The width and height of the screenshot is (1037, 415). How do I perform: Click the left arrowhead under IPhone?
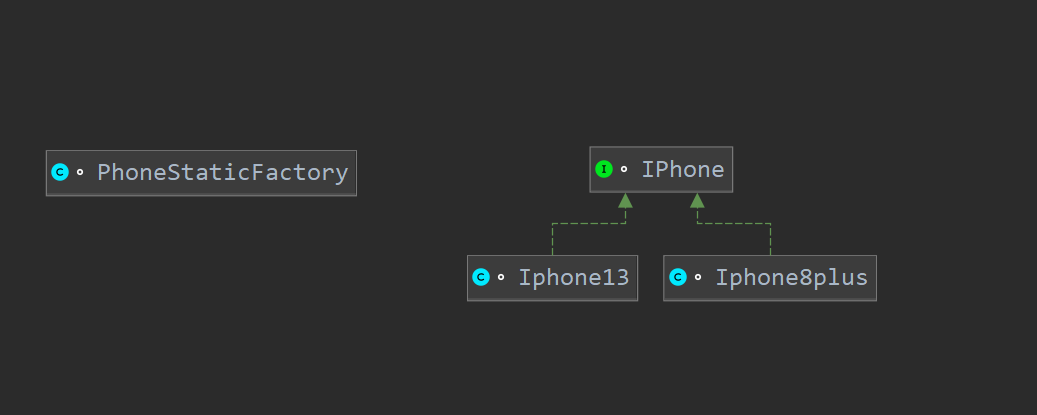(x=625, y=200)
